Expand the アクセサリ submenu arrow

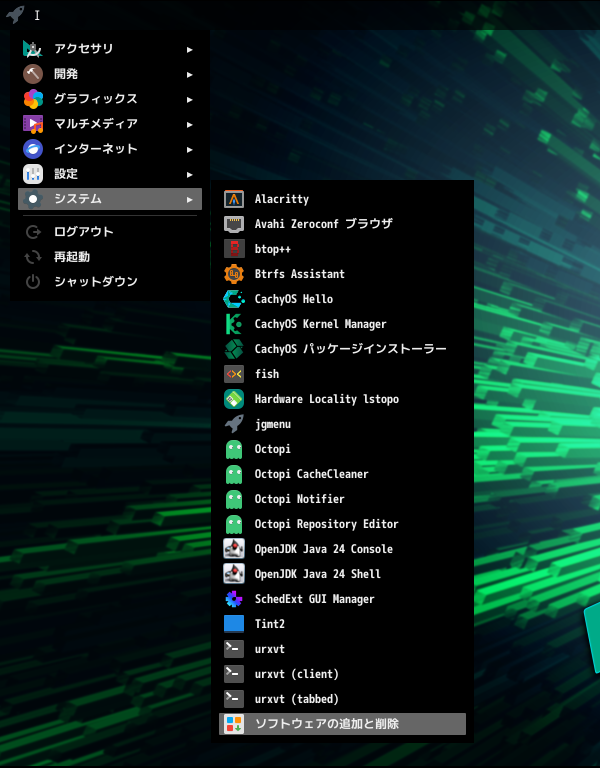[189, 49]
